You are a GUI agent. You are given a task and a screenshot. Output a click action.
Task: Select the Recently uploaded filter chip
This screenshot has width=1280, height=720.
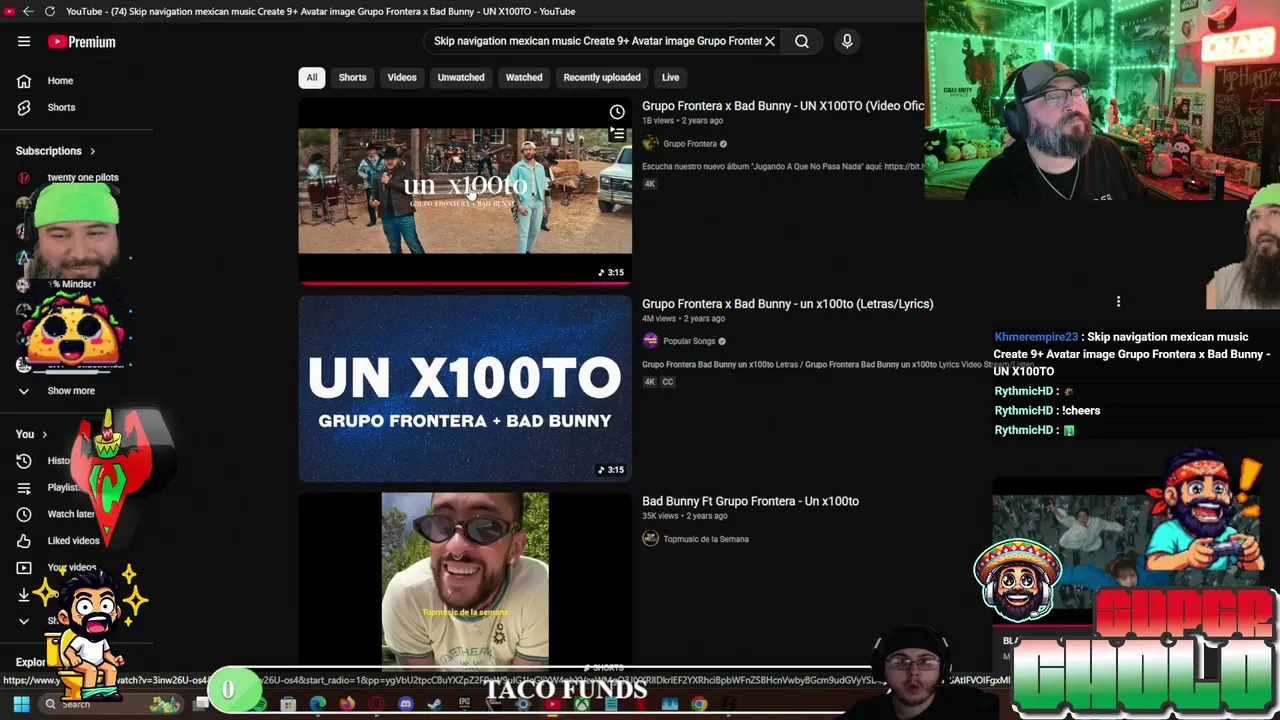tap(602, 77)
